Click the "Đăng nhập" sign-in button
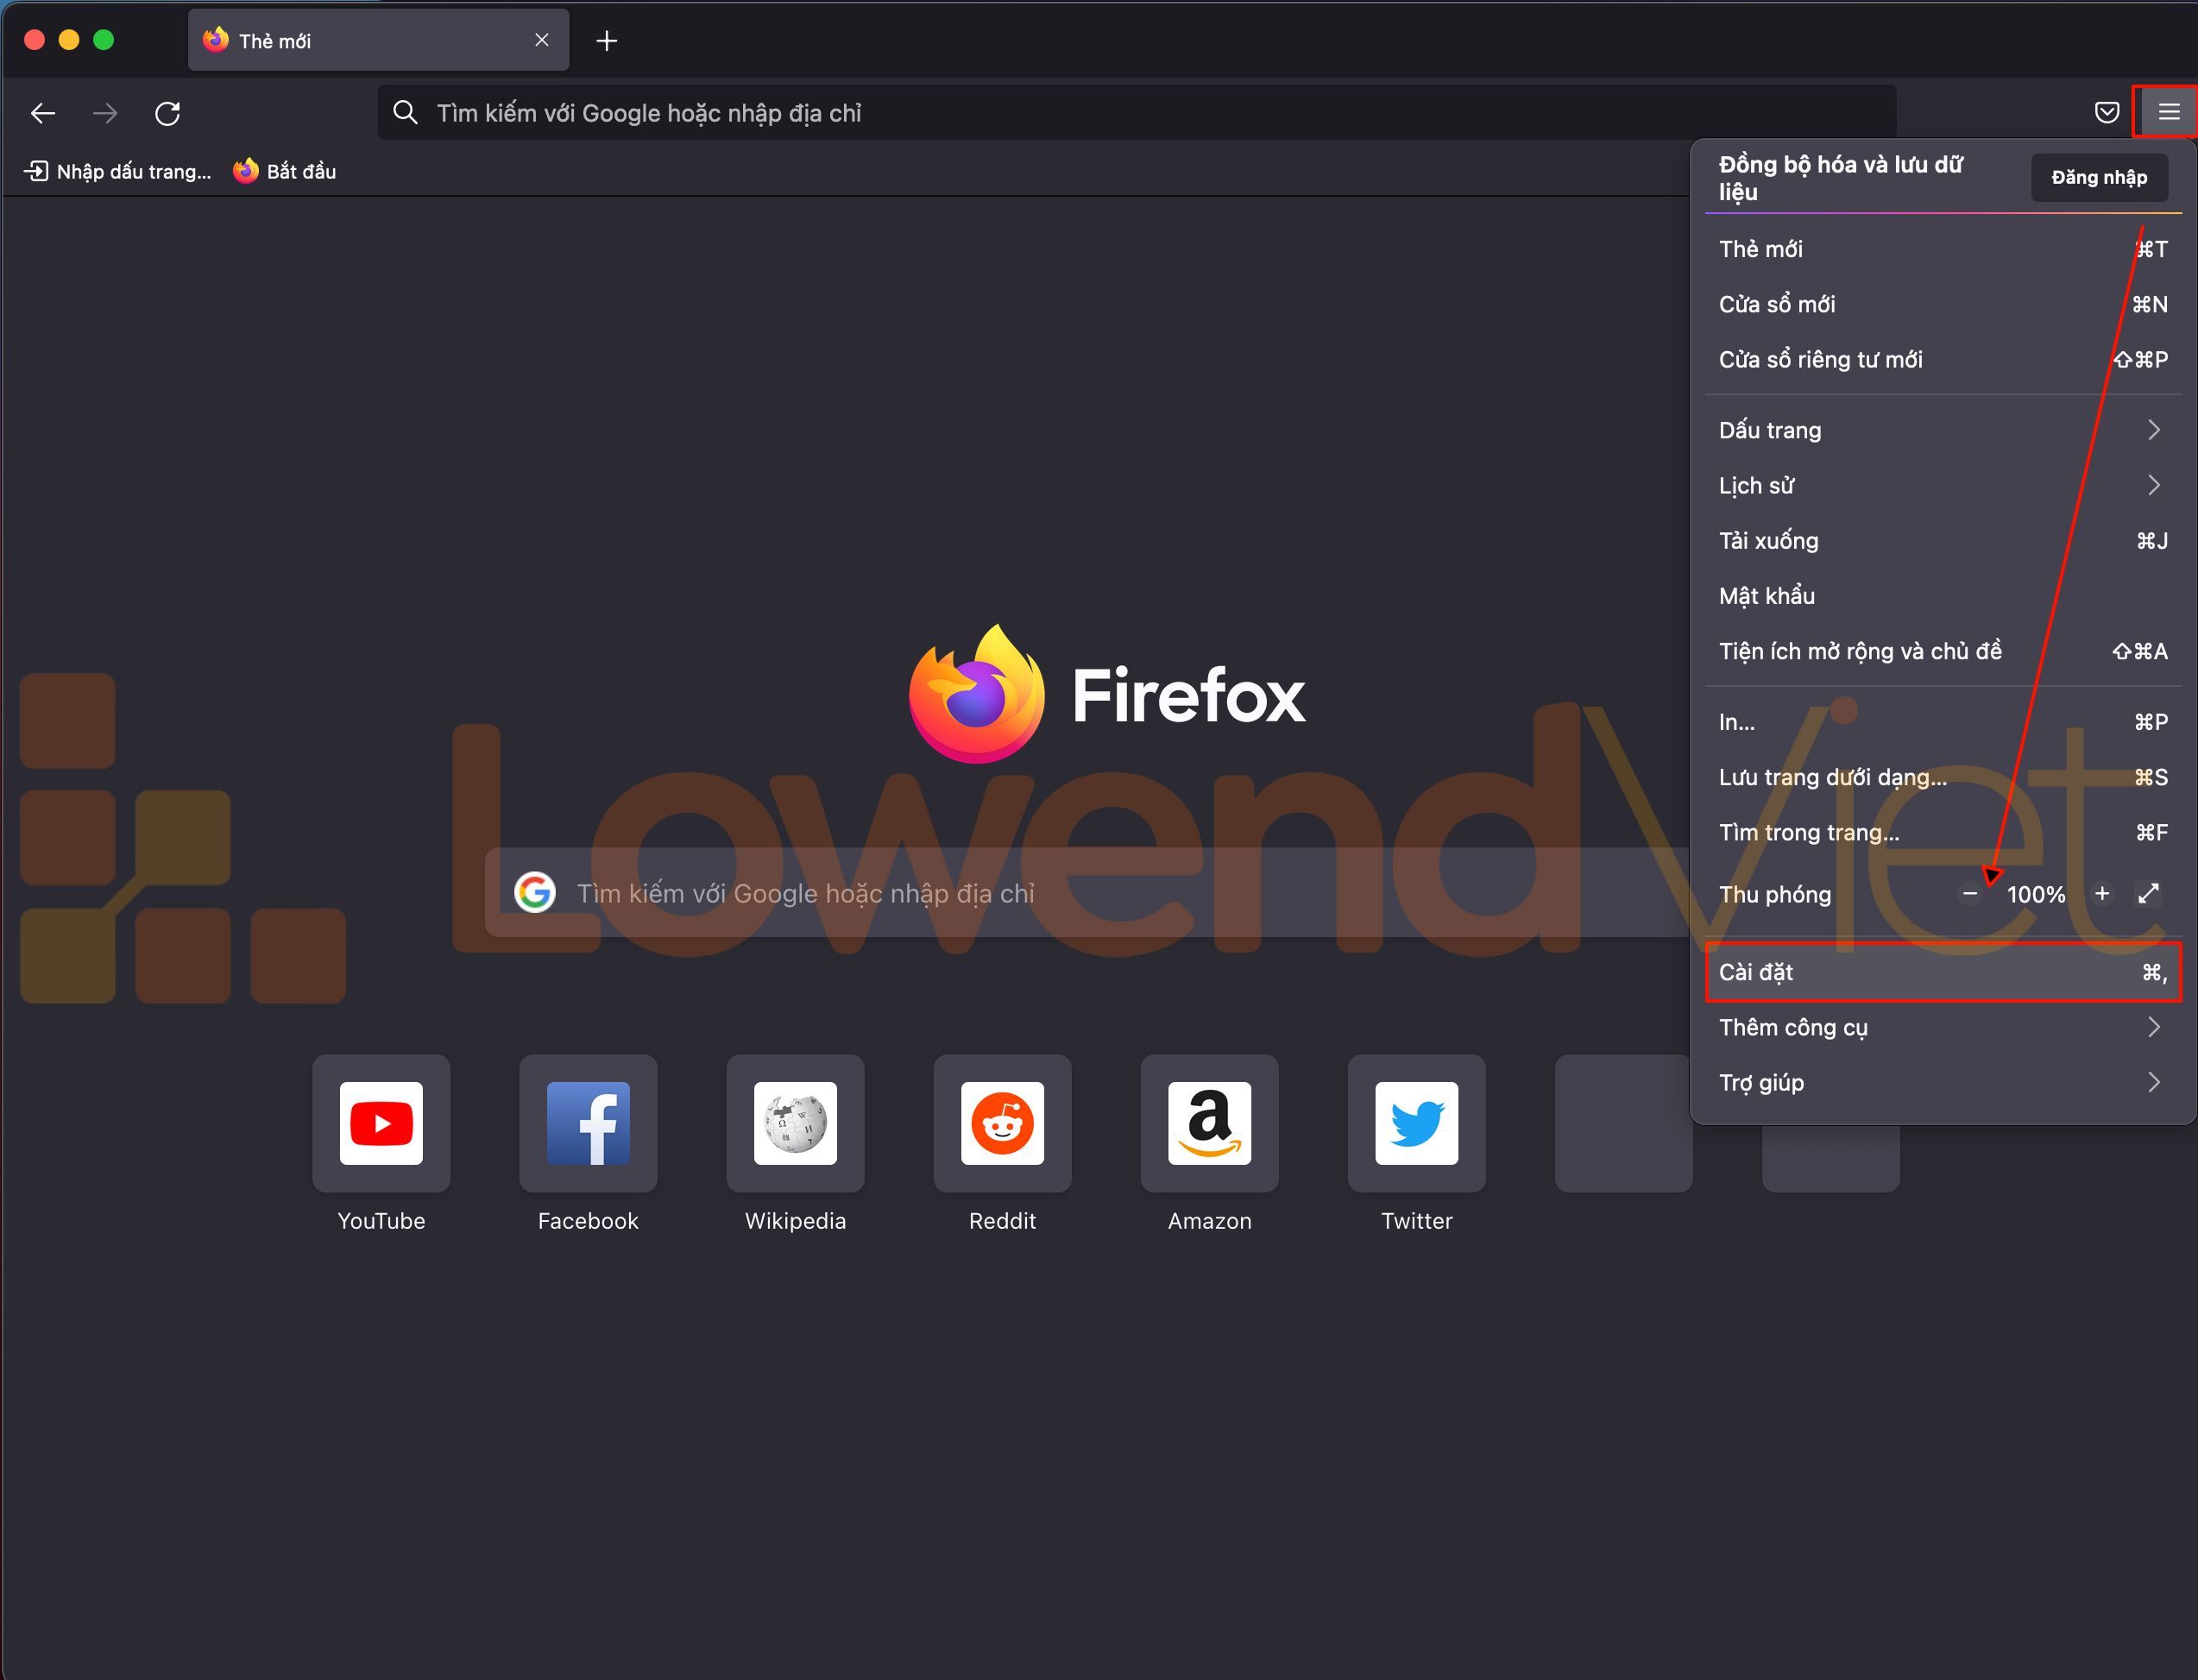Viewport: 2198px width, 1680px height. pyautogui.click(x=2099, y=177)
